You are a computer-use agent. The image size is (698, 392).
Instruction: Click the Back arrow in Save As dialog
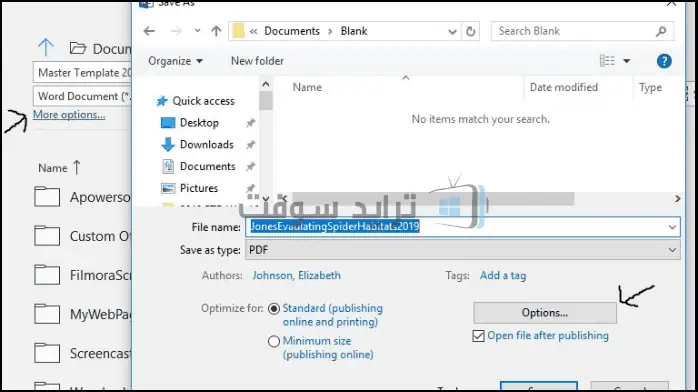149,31
